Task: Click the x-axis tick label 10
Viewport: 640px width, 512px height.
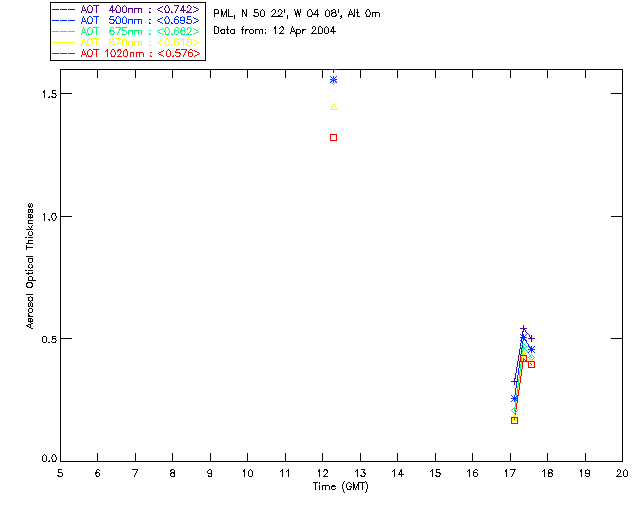Action: [247, 473]
